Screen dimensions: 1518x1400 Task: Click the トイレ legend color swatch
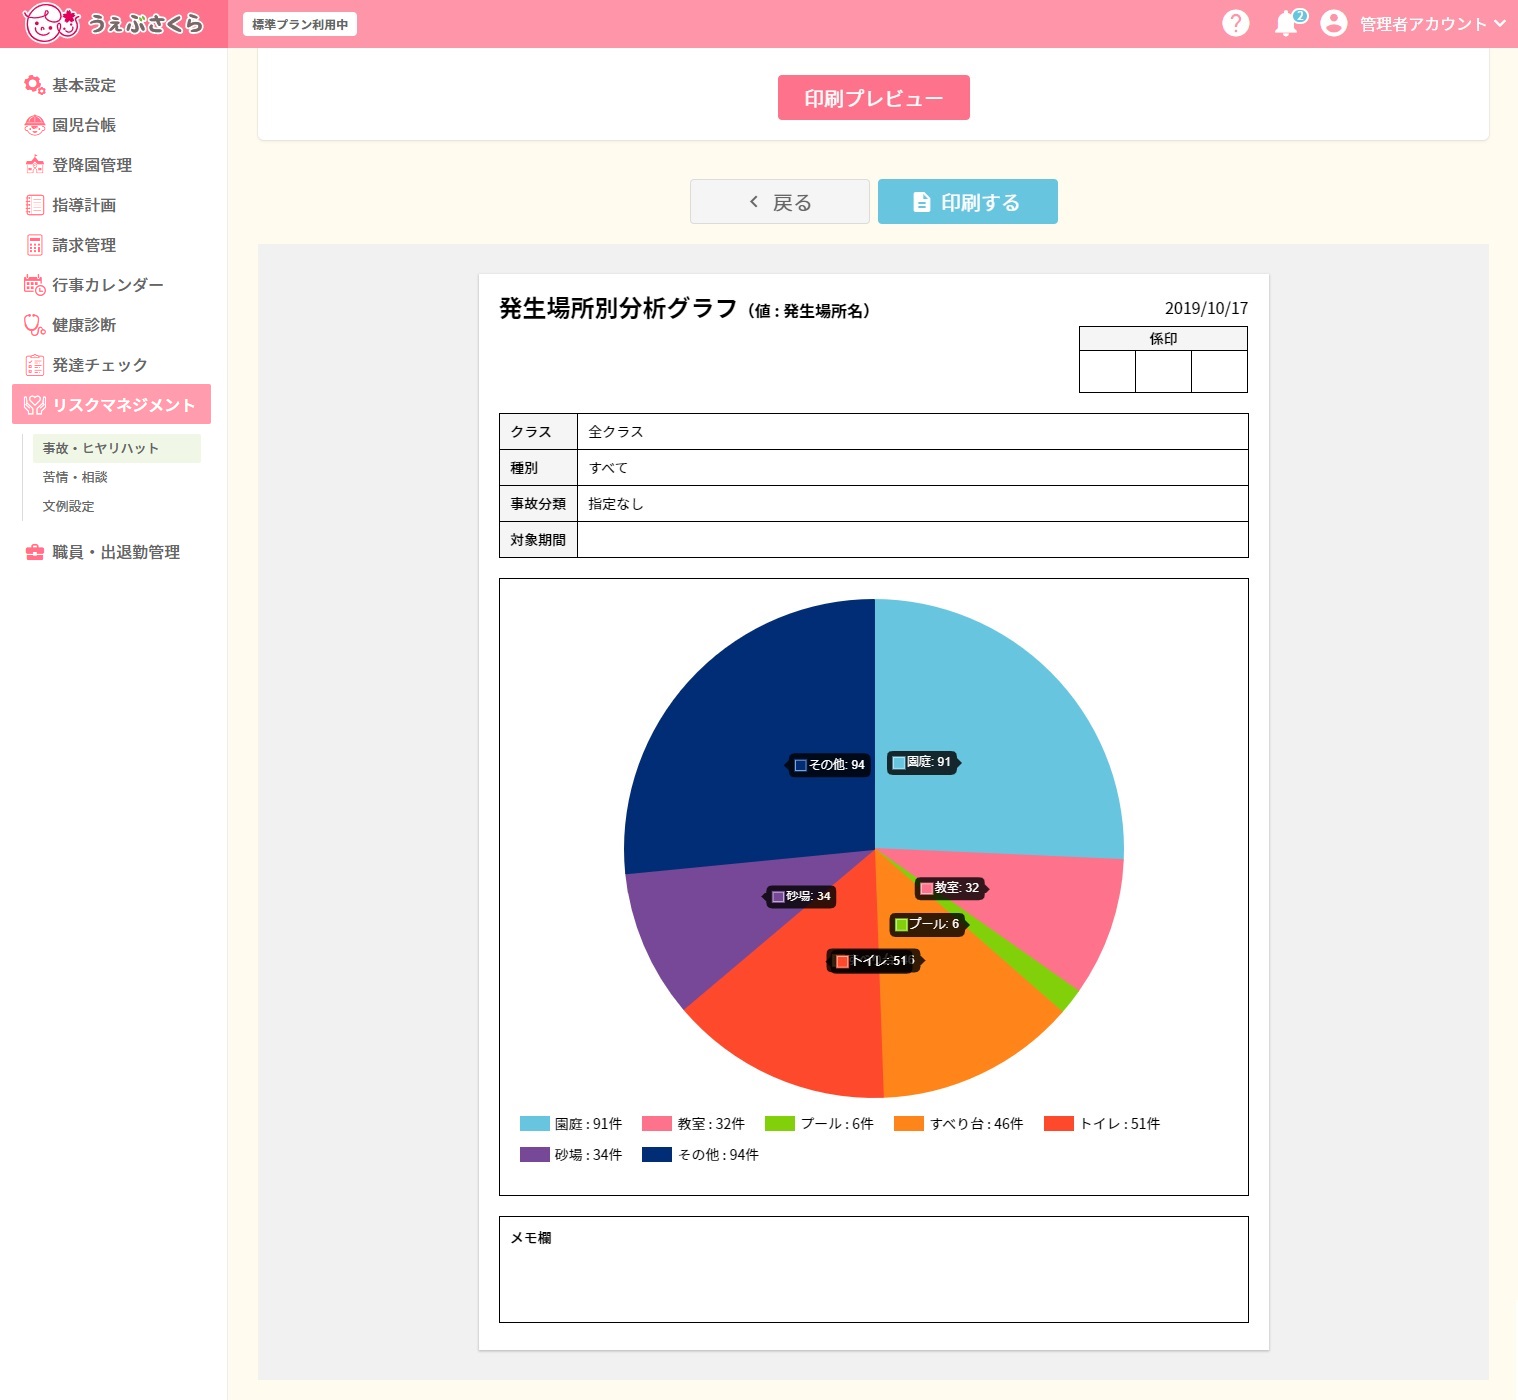click(1059, 1124)
